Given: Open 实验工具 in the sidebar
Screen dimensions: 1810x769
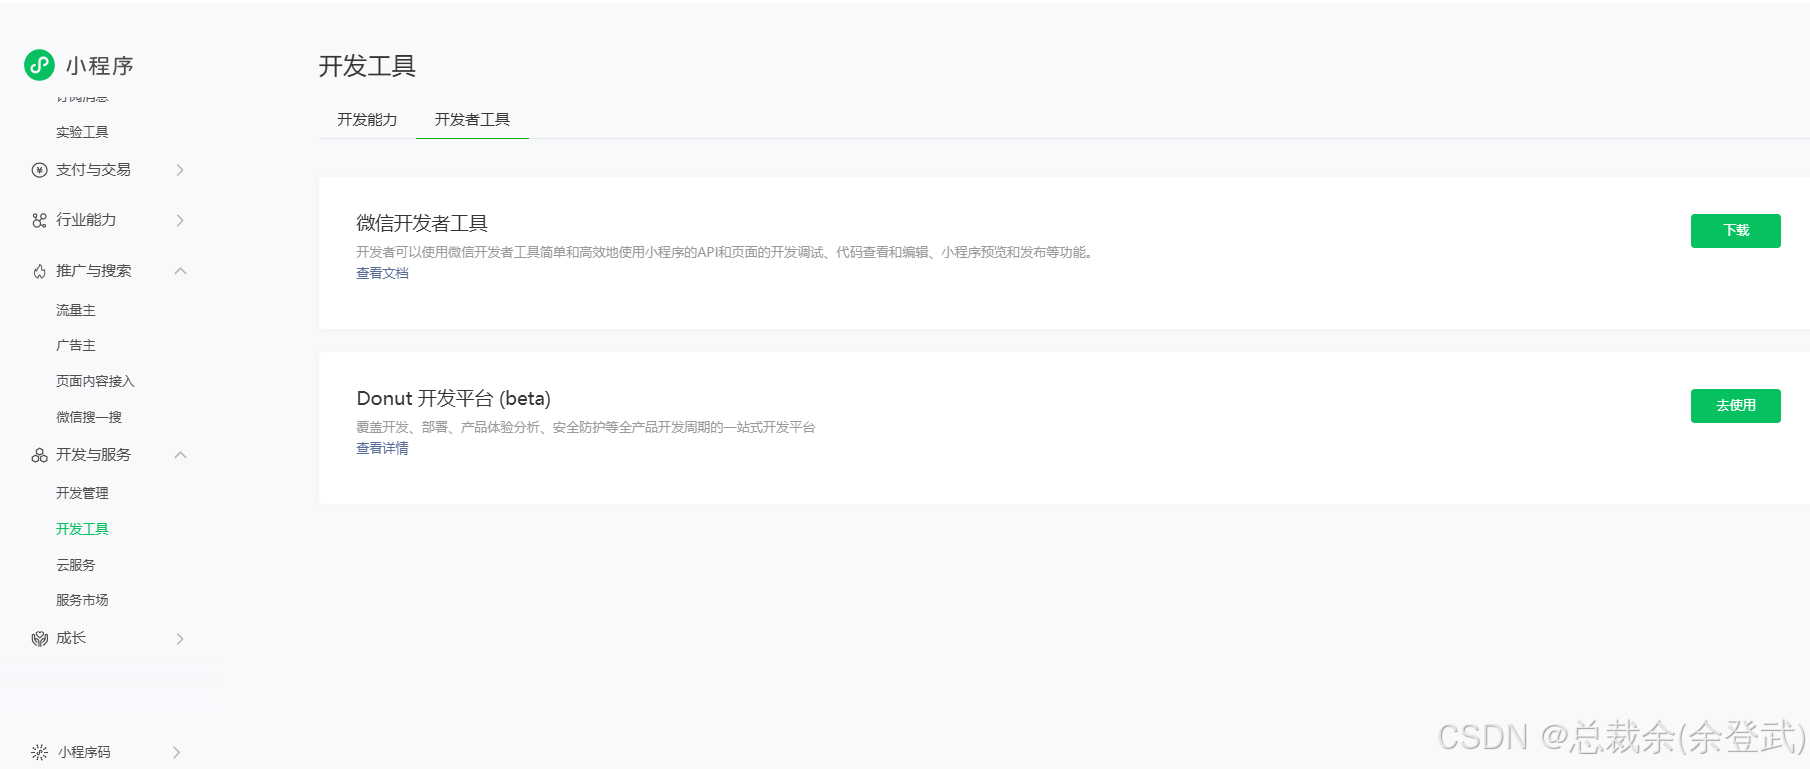Looking at the screenshot, I should point(82,132).
